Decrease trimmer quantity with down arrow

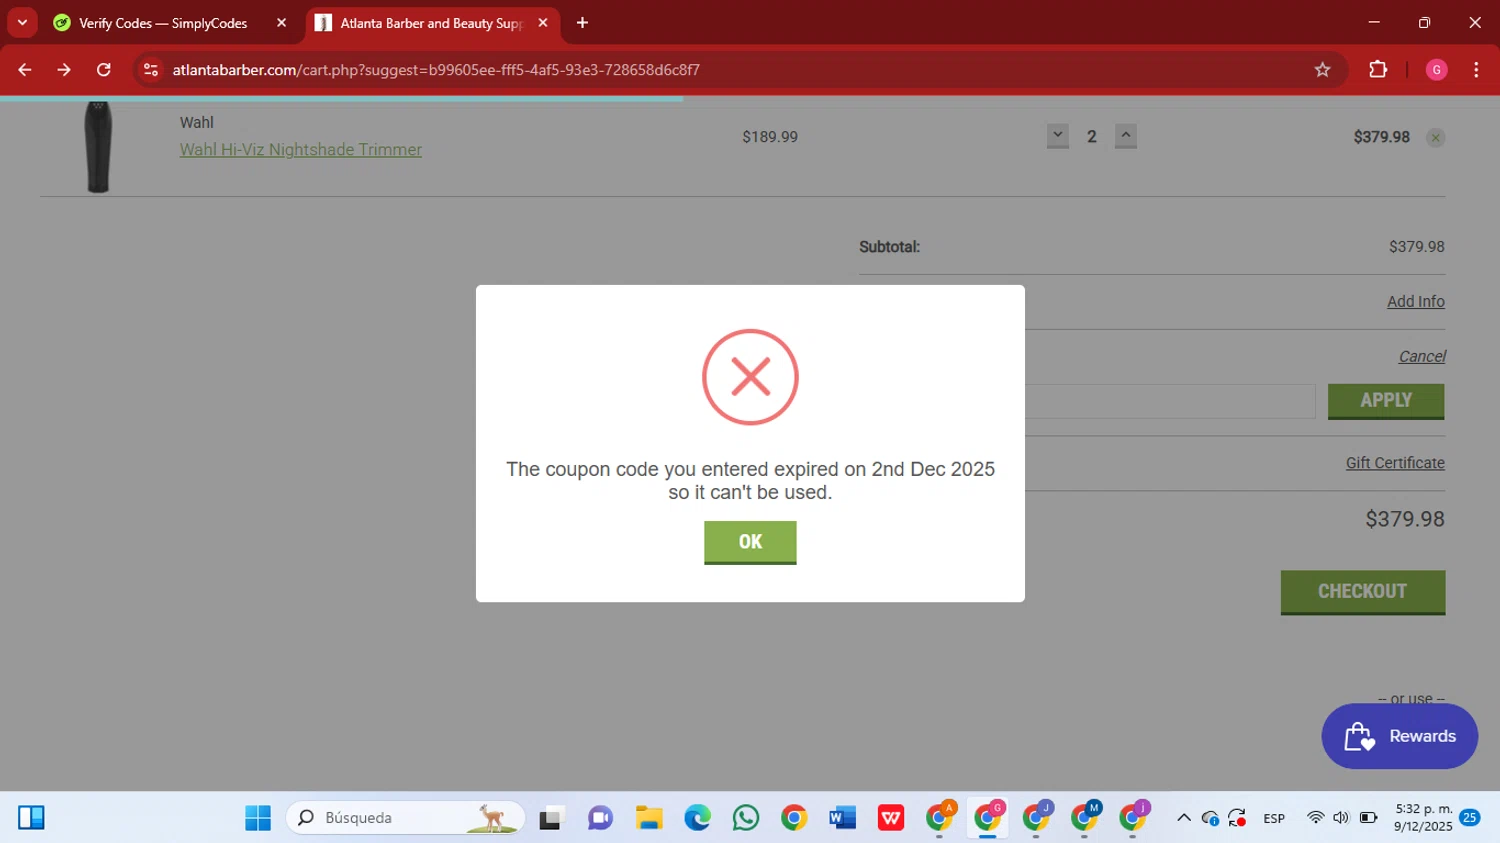(1058, 136)
